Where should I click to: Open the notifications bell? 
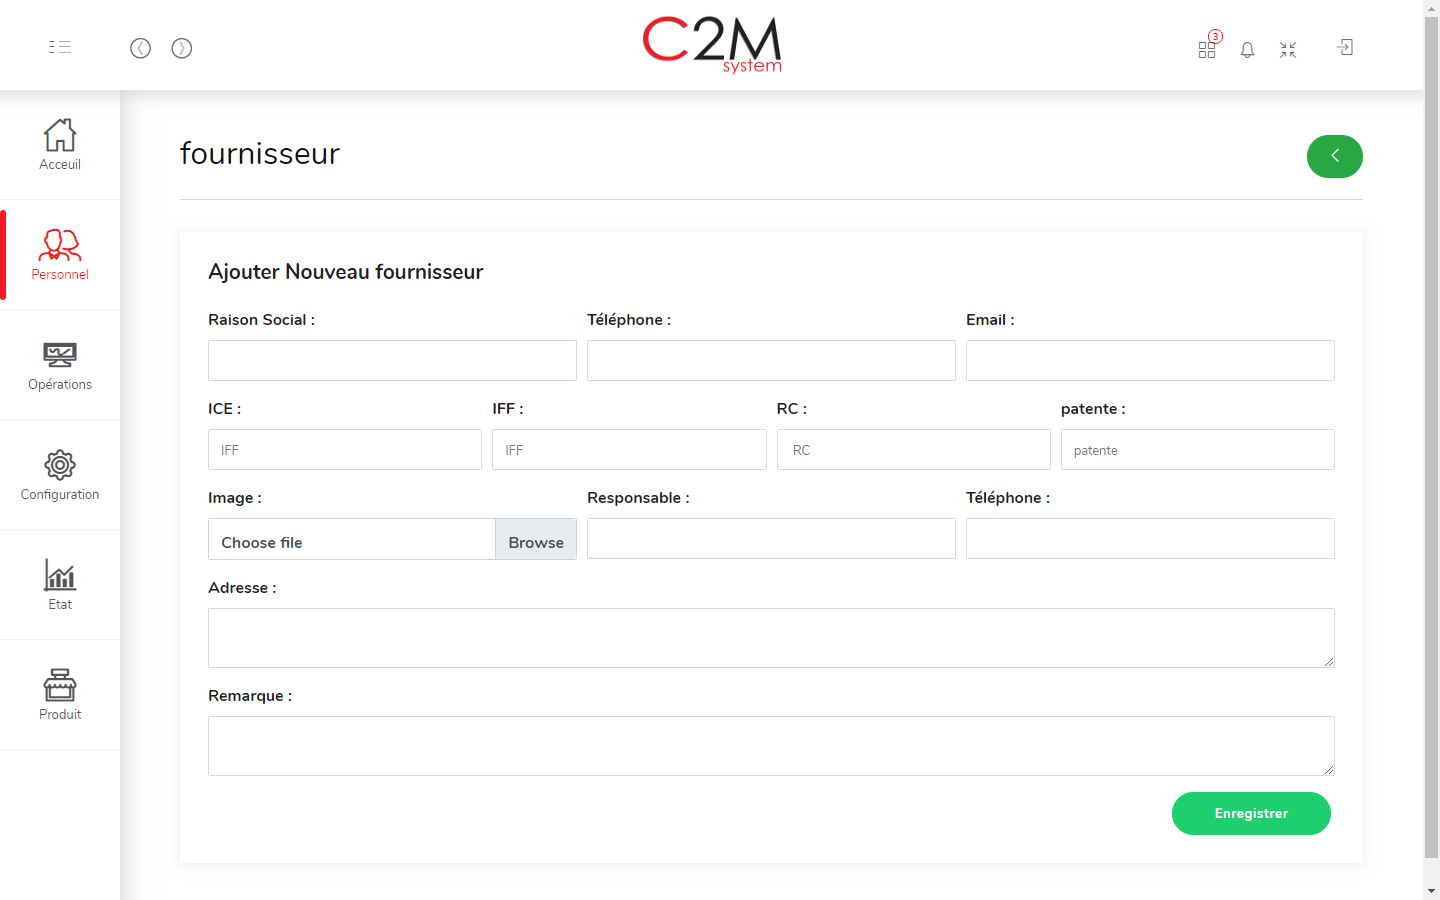tap(1247, 49)
